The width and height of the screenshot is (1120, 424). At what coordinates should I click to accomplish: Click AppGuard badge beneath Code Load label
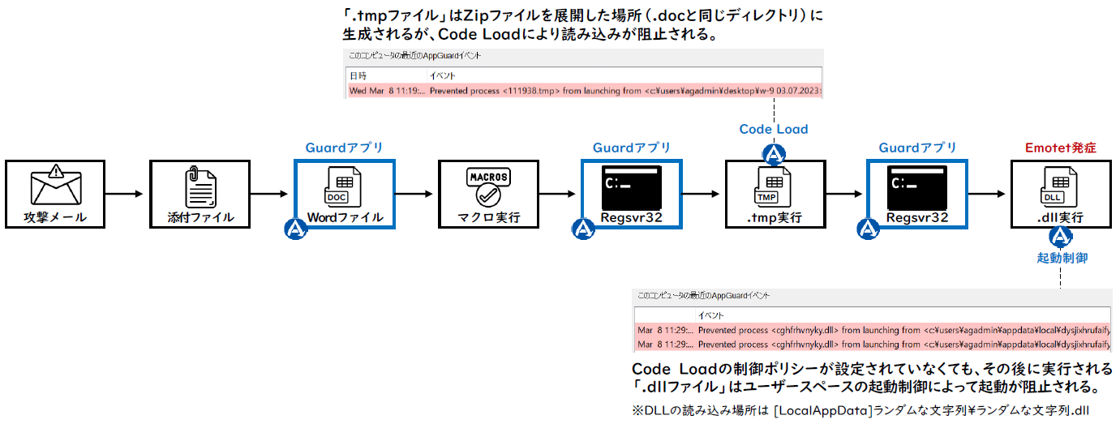[x=773, y=154]
